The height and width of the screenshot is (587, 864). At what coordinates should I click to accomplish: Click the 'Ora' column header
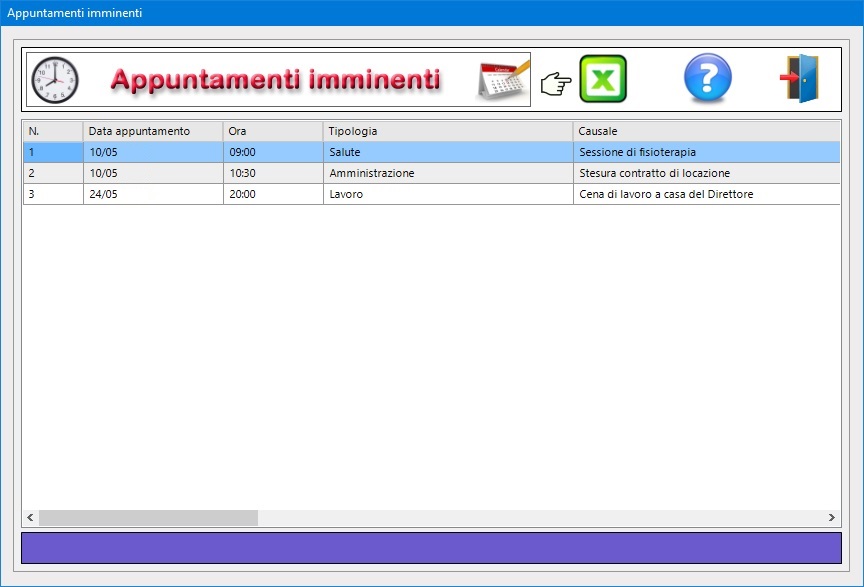pyautogui.click(x=272, y=131)
